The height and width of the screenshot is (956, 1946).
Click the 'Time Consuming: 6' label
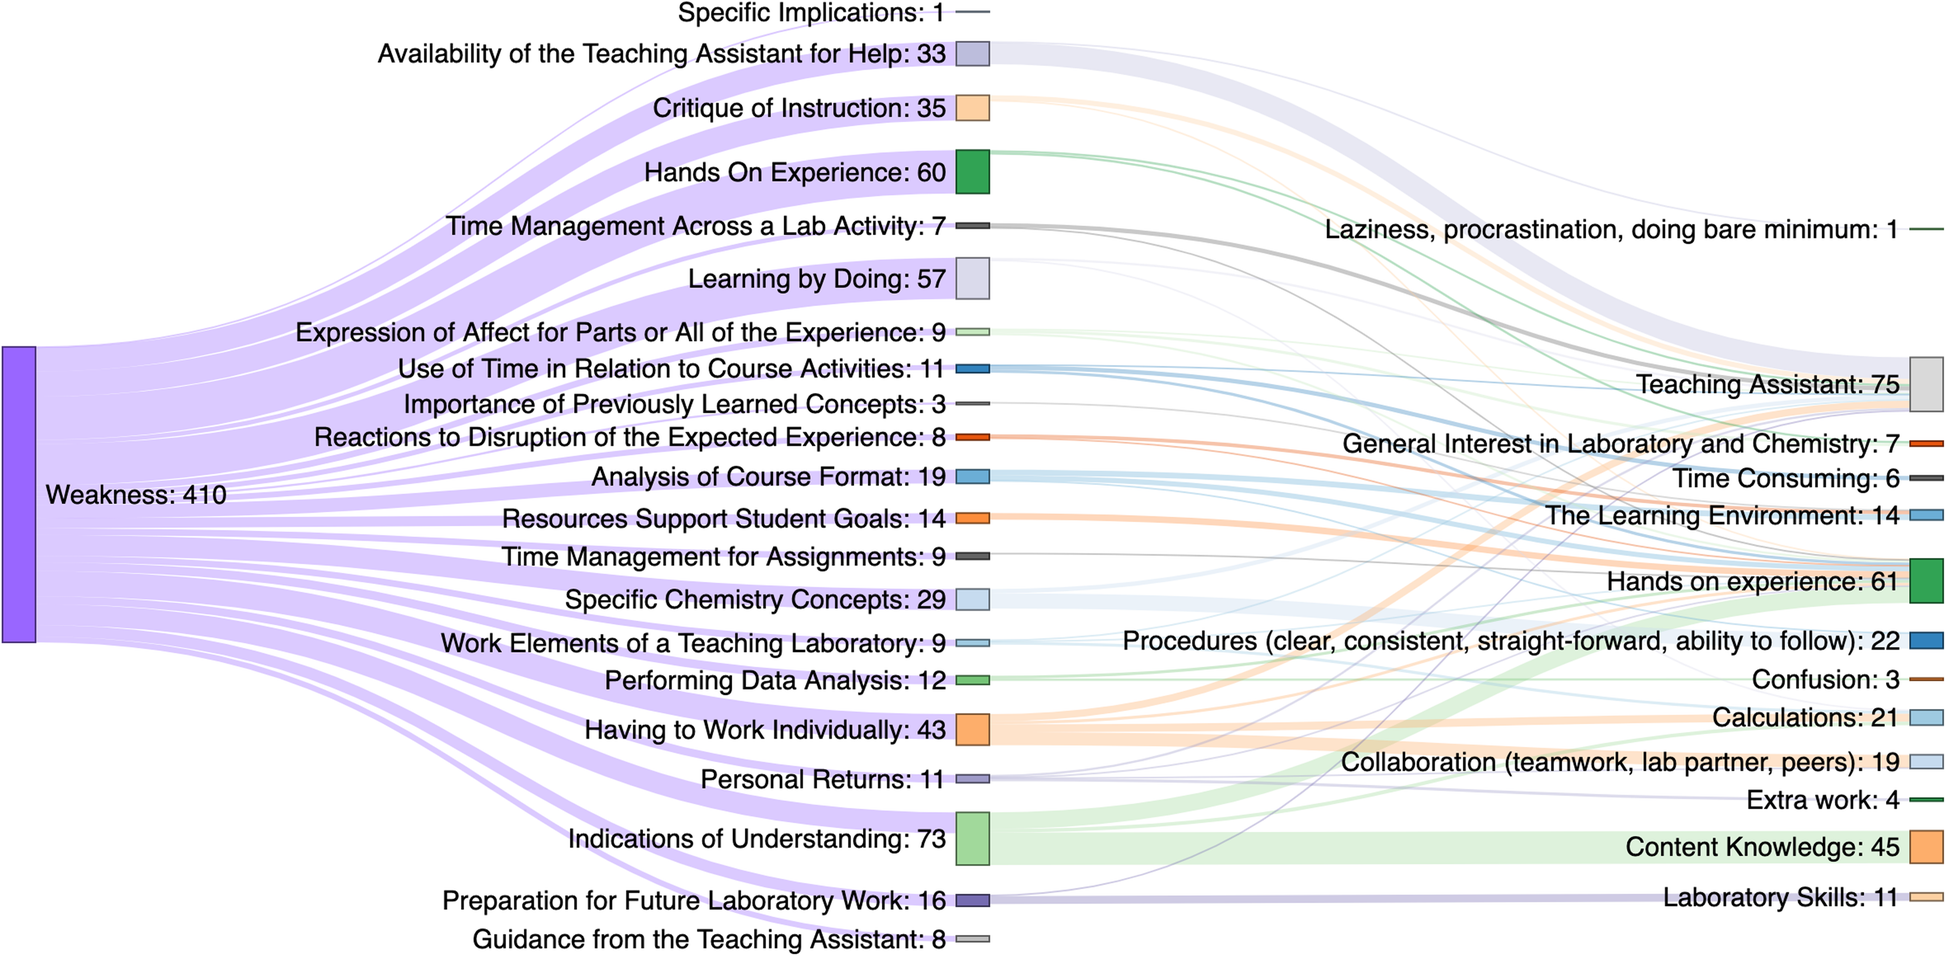coord(1786,479)
